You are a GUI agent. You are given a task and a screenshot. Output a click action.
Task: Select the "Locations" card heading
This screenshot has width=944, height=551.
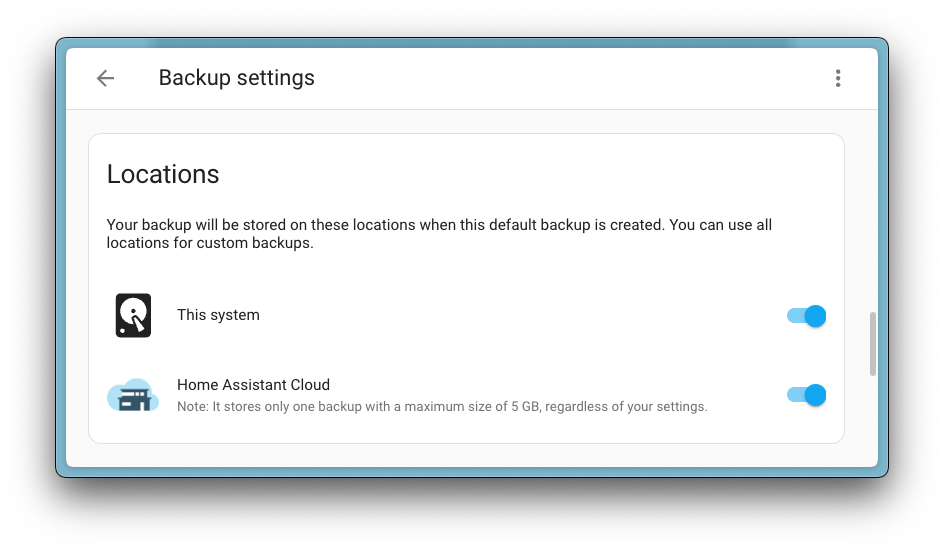click(x=163, y=174)
